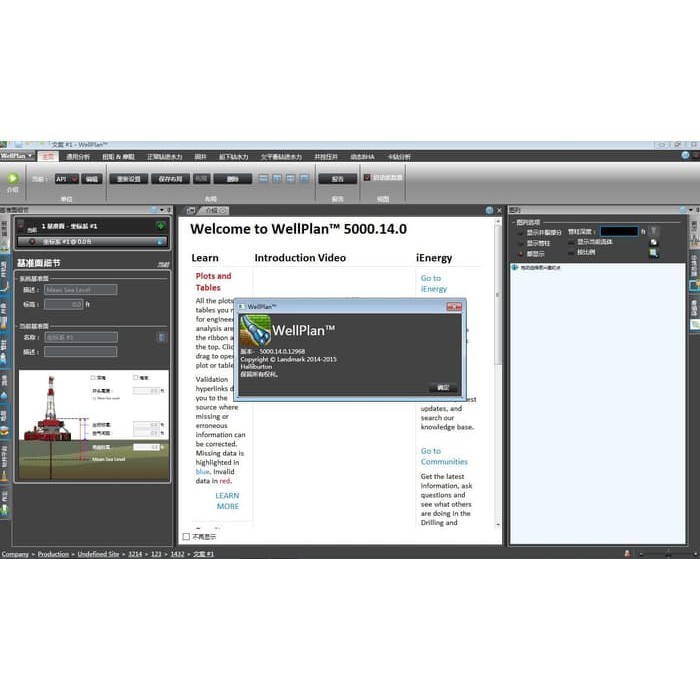Screen dimensions: 700x700
Task: Select the first window layout icon in ribbon
Action: [x=263, y=179]
